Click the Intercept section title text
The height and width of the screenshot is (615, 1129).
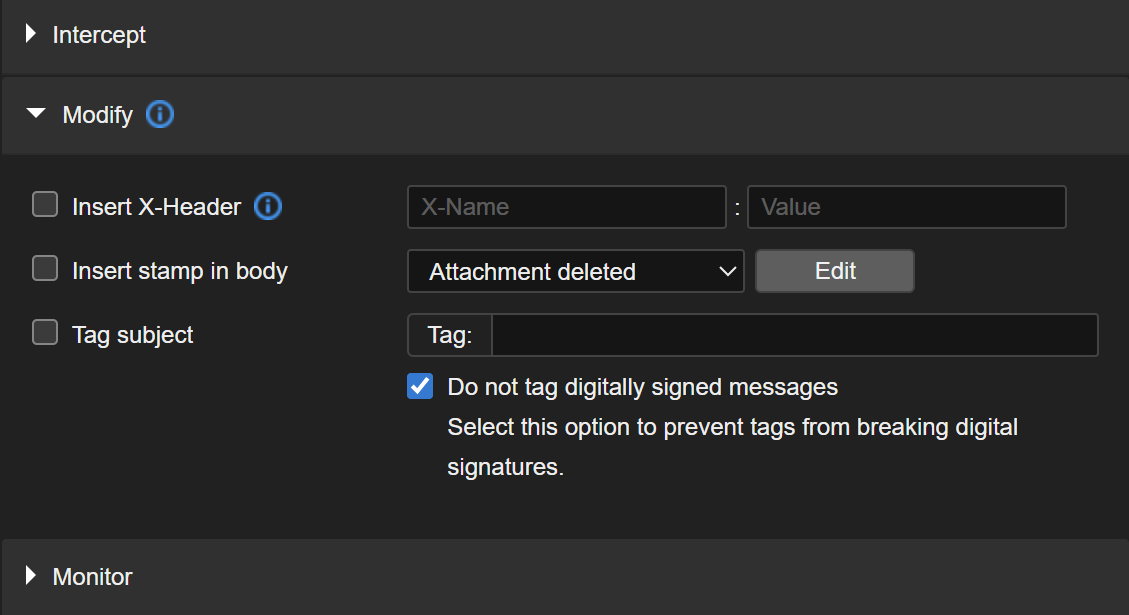[x=99, y=35]
